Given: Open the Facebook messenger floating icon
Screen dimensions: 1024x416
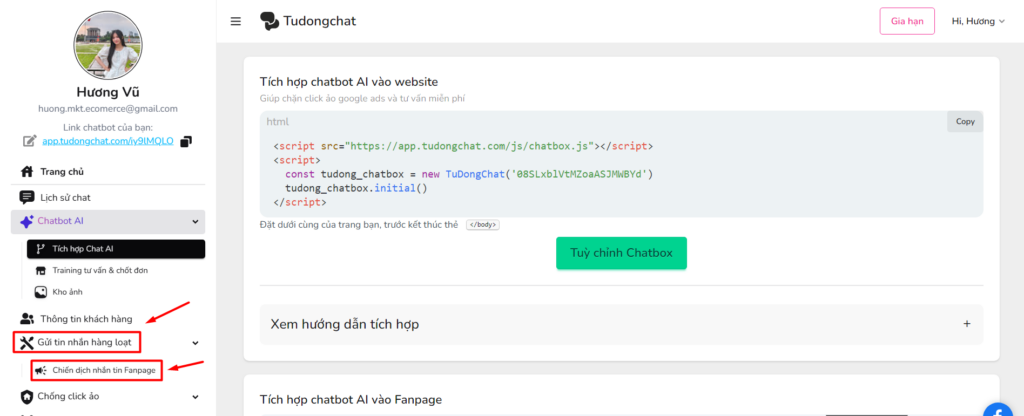Looking at the screenshot, I should click(x=1000, y=409).
